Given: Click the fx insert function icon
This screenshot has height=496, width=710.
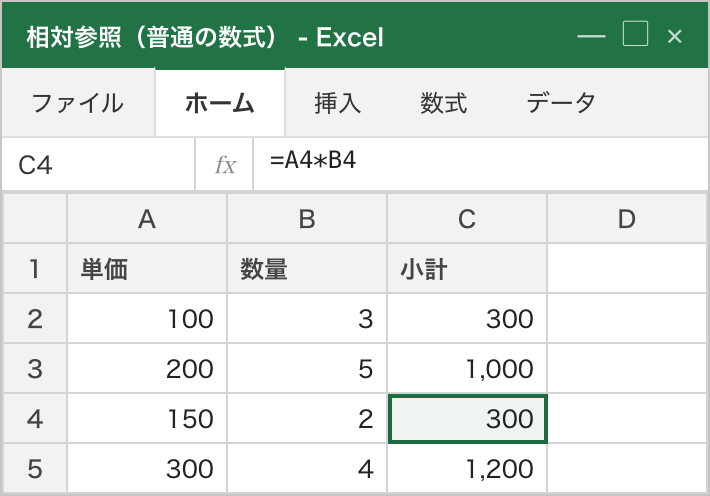Looking at the screenshot, I should point(225,164).
